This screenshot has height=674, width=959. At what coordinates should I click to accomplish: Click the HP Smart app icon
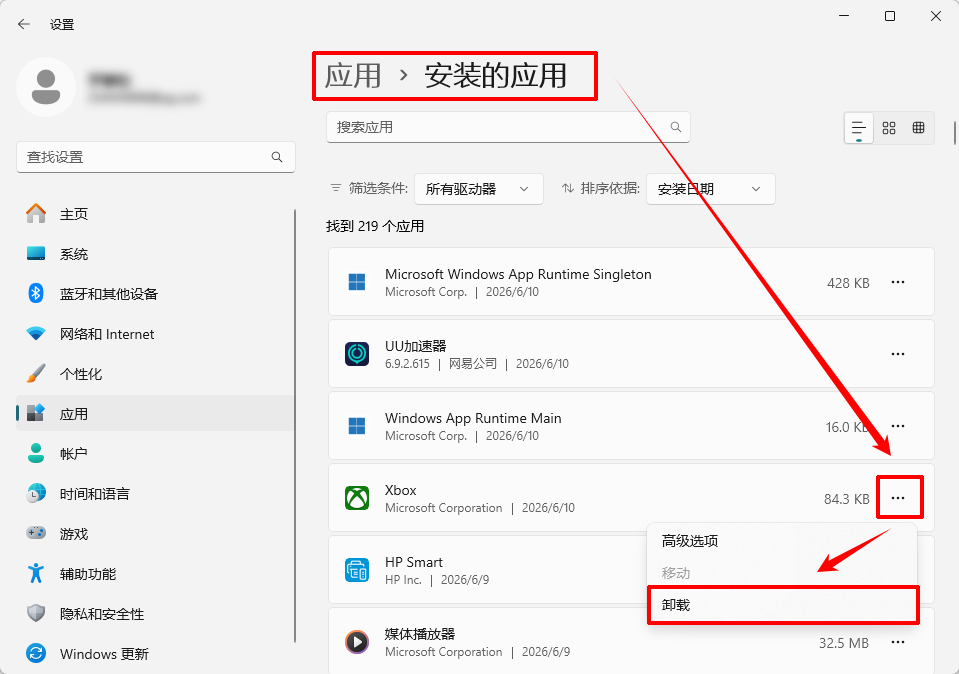(x=357, y=570)
